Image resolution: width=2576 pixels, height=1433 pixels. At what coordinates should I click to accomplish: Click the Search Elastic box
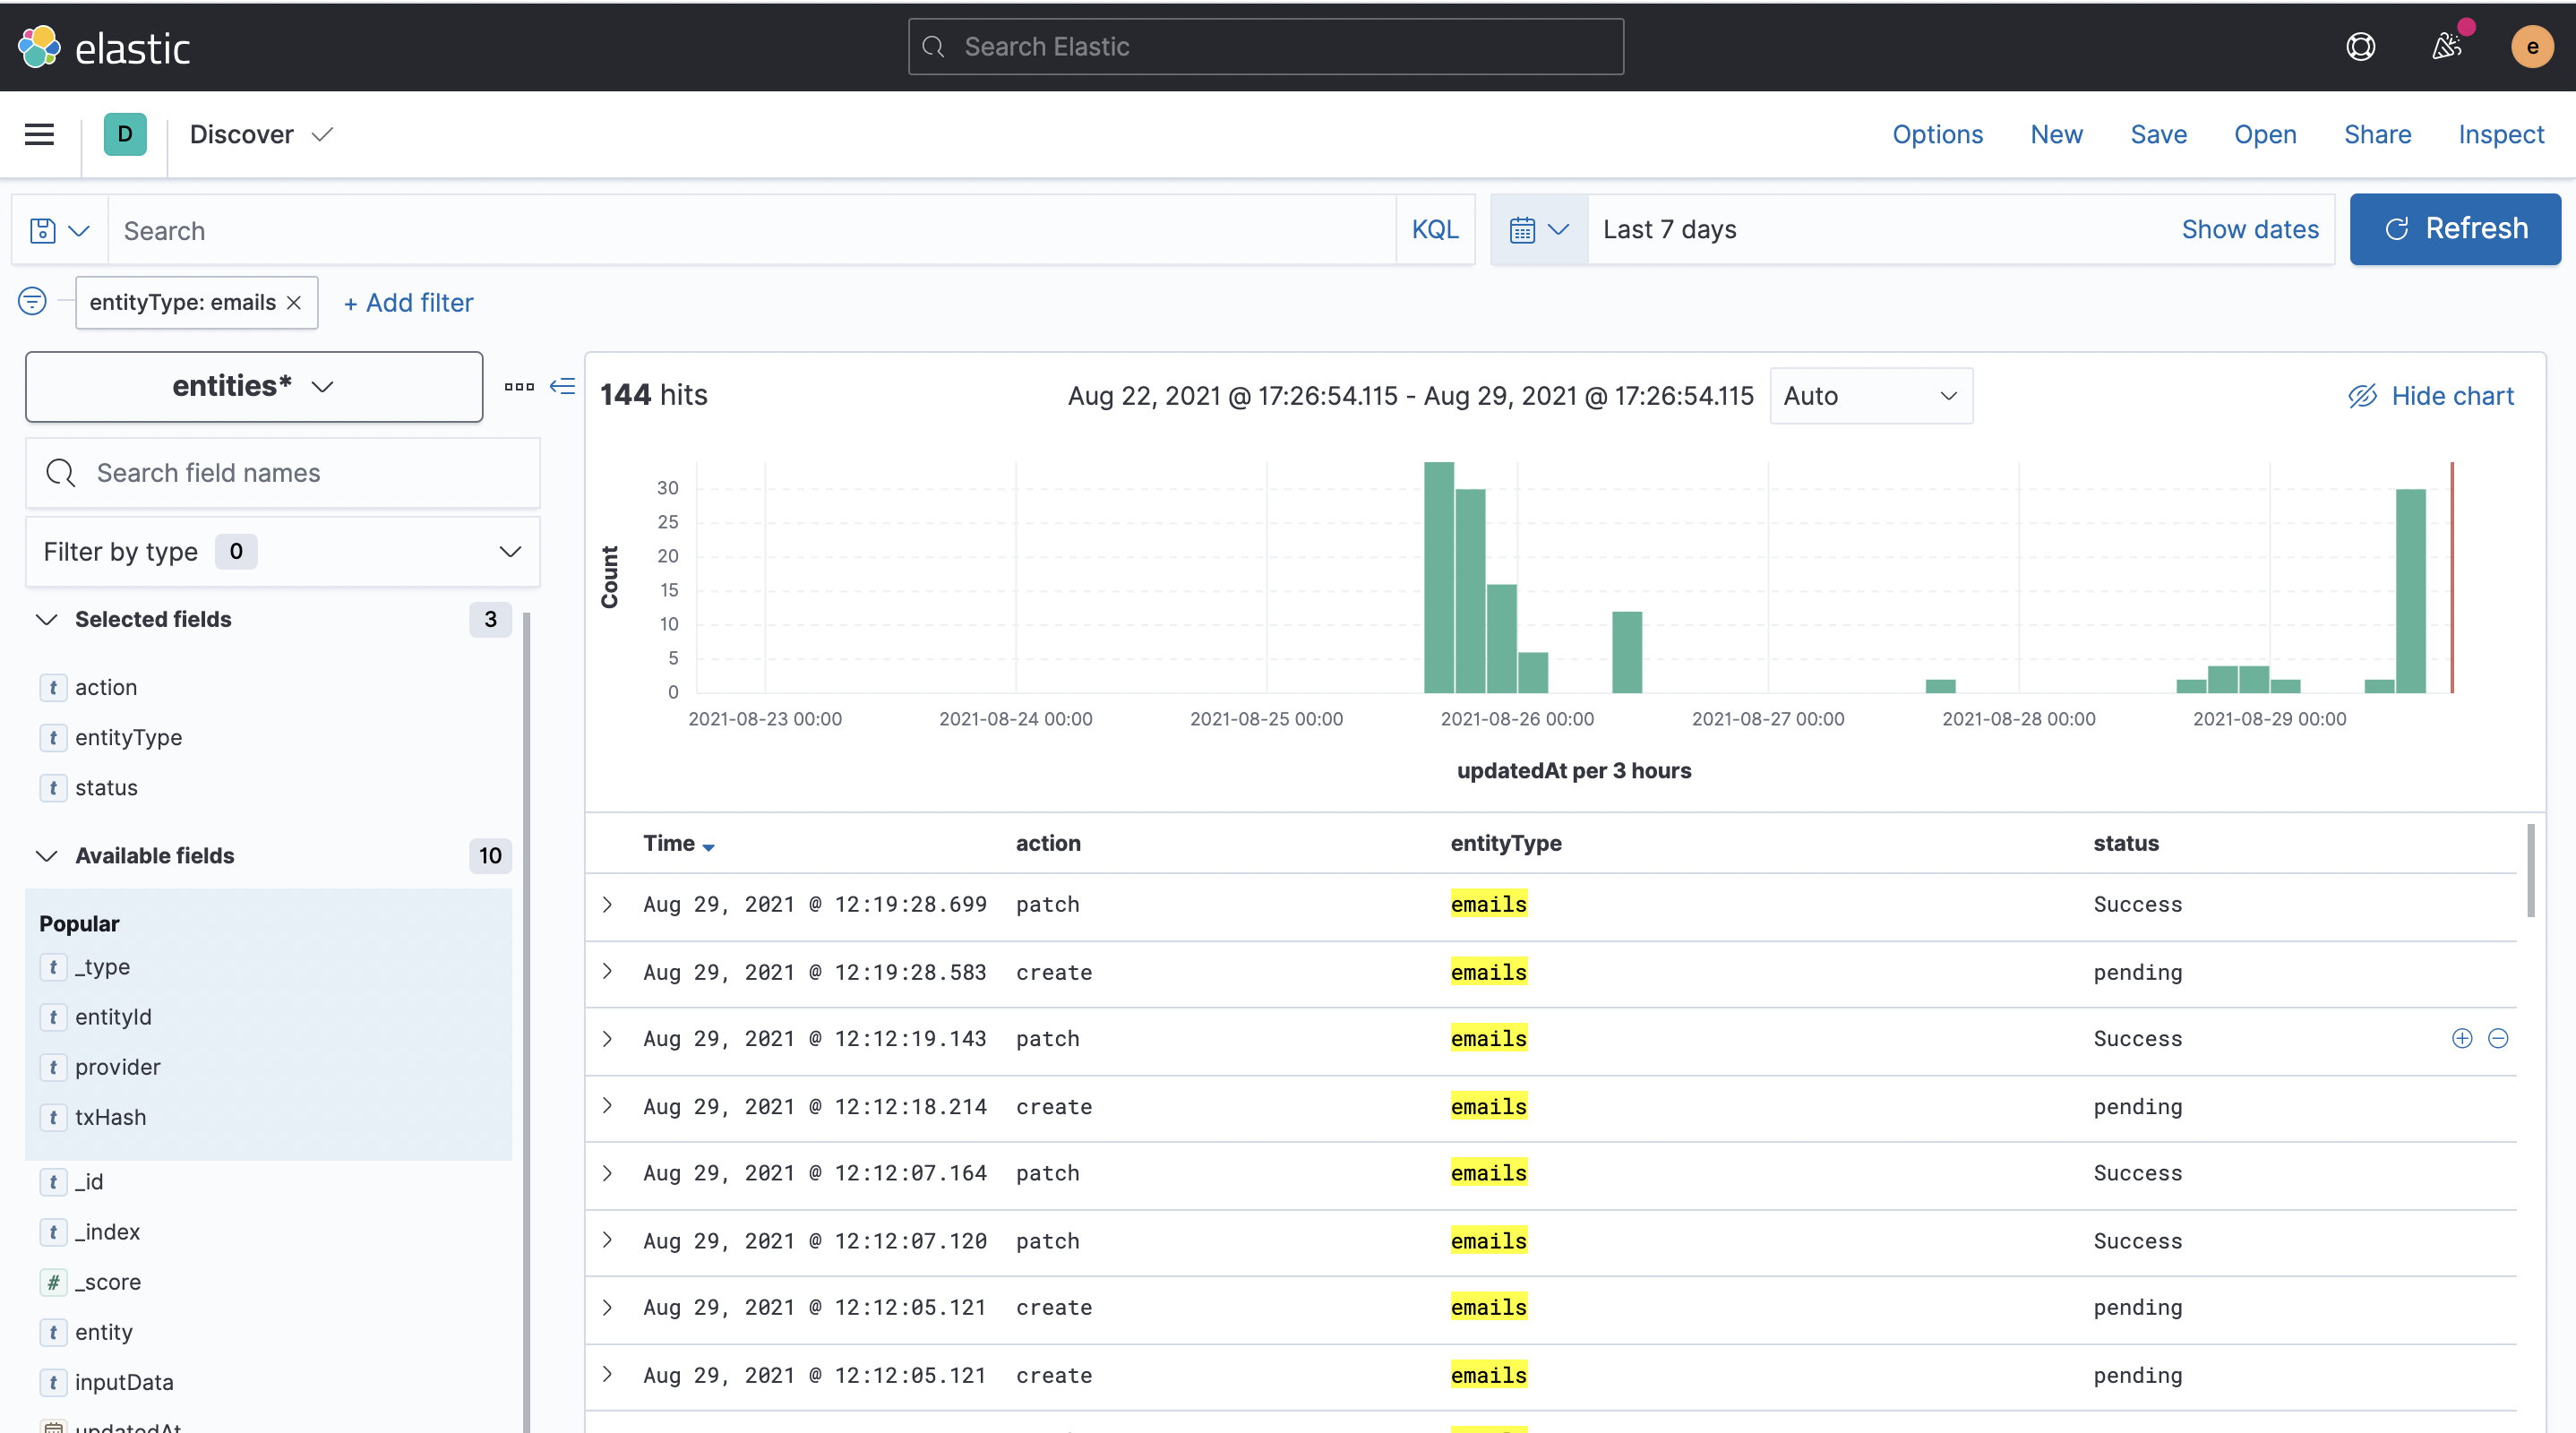click(1265, 47)
